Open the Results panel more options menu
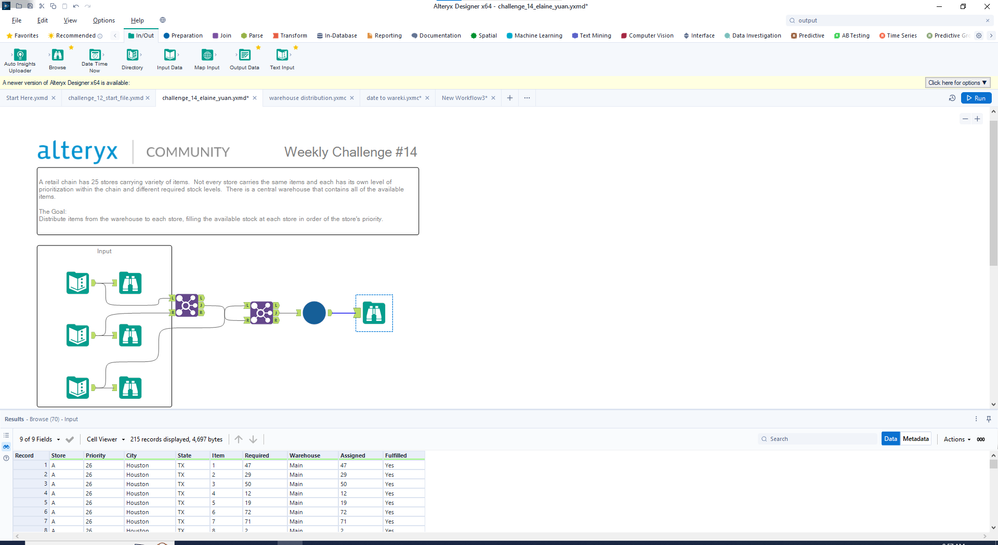The width and height of the screenshot is (998, 545). pos(976,419)
